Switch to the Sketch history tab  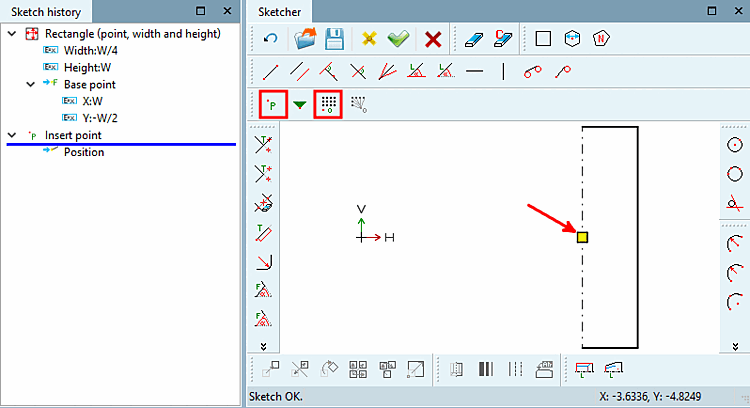(46, 11)
